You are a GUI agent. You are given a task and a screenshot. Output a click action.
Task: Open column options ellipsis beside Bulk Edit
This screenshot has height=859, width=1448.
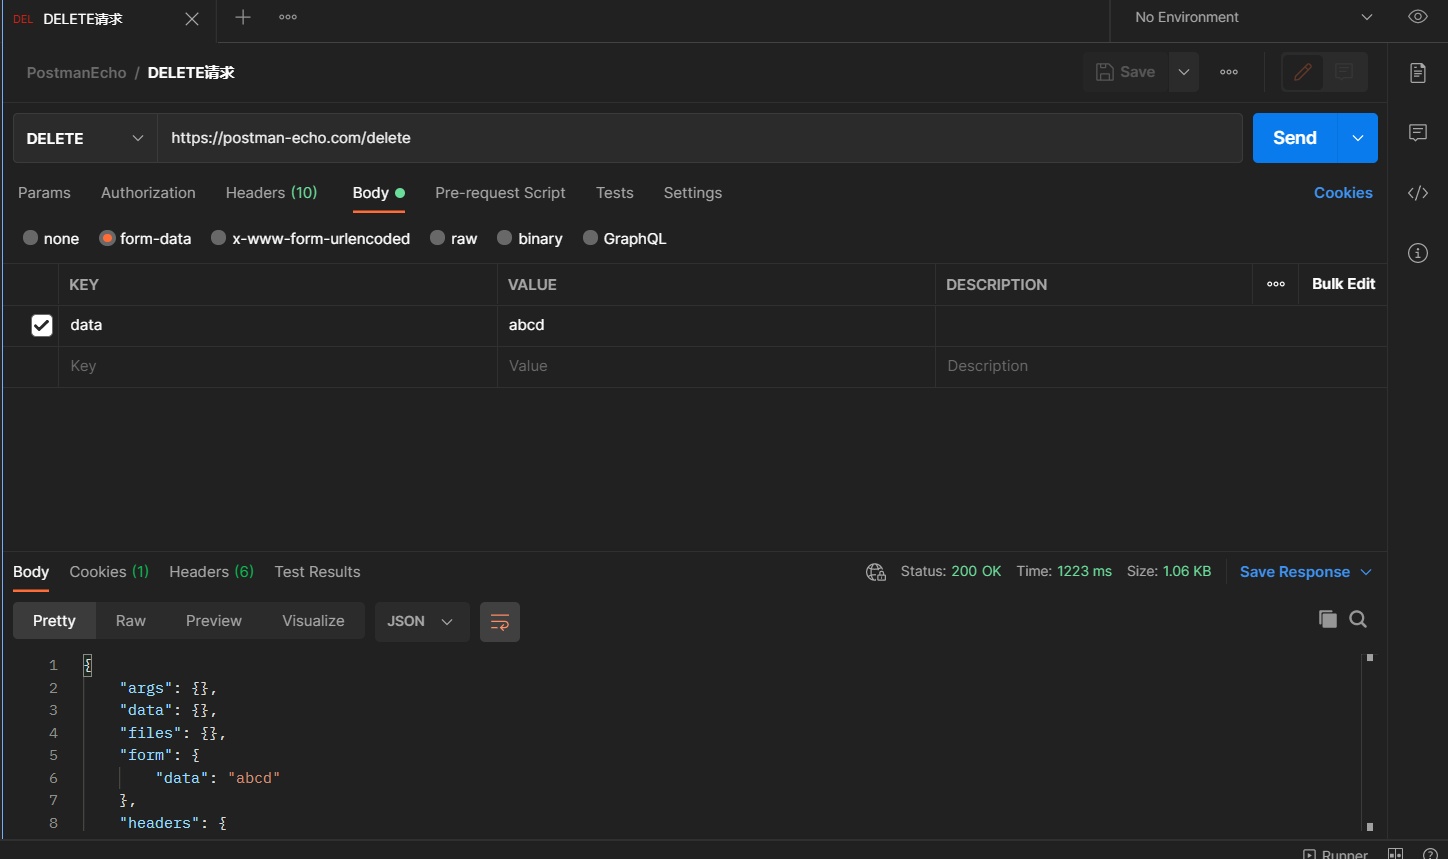click(1276, 284)
